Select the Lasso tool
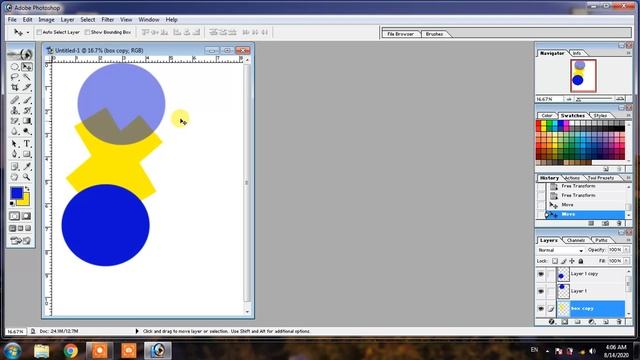 click(15, 77)
